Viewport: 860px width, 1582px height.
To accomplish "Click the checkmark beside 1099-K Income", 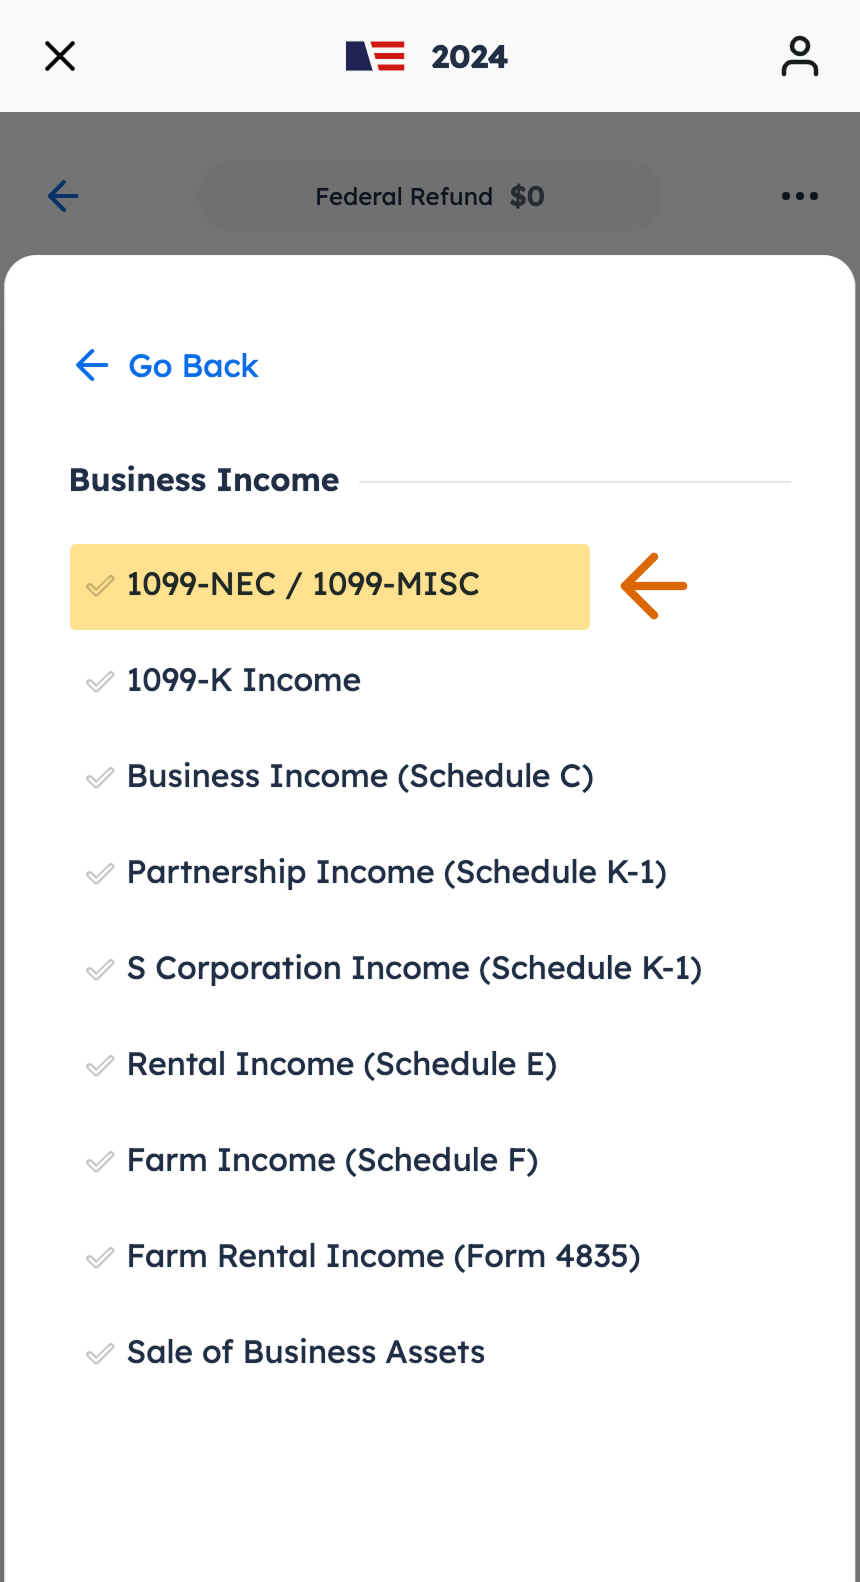I will pos(99,680).
